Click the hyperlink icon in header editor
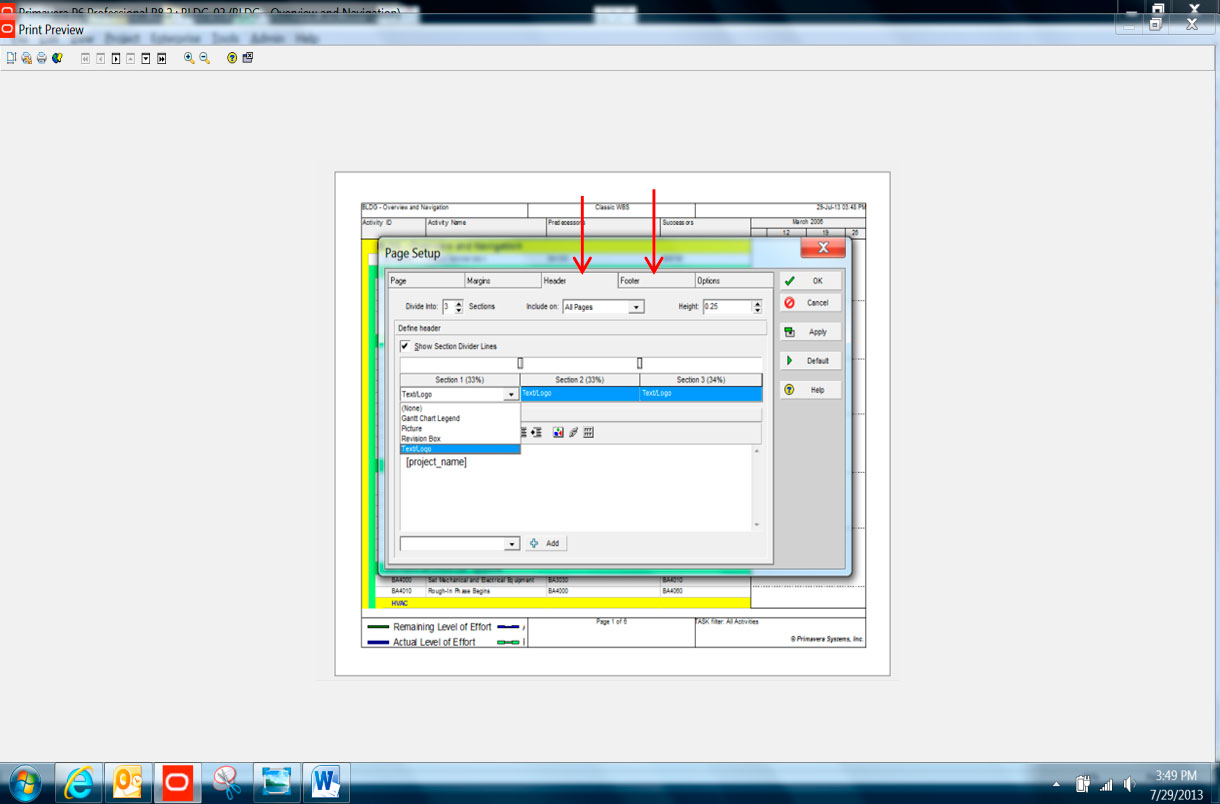Viewport: 1220px width, 804px height. point(573,432)
